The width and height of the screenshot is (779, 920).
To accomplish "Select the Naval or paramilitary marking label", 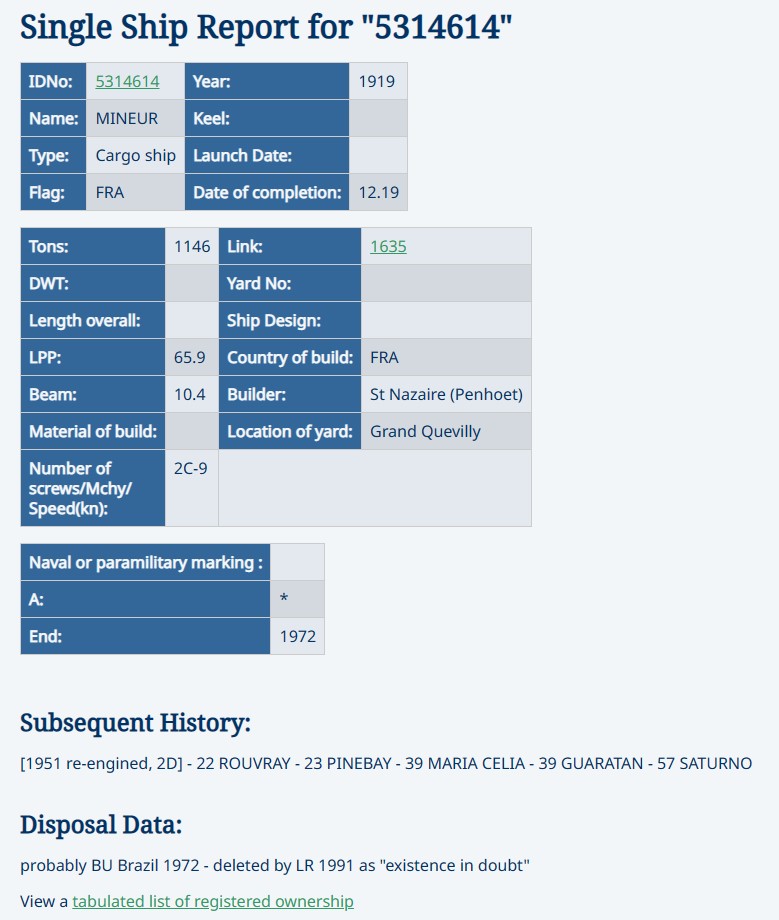I will 145,562.
